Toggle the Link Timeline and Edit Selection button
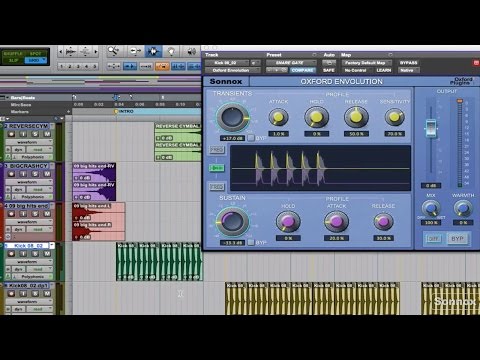 pyautogui.click(x=178, y=66)
